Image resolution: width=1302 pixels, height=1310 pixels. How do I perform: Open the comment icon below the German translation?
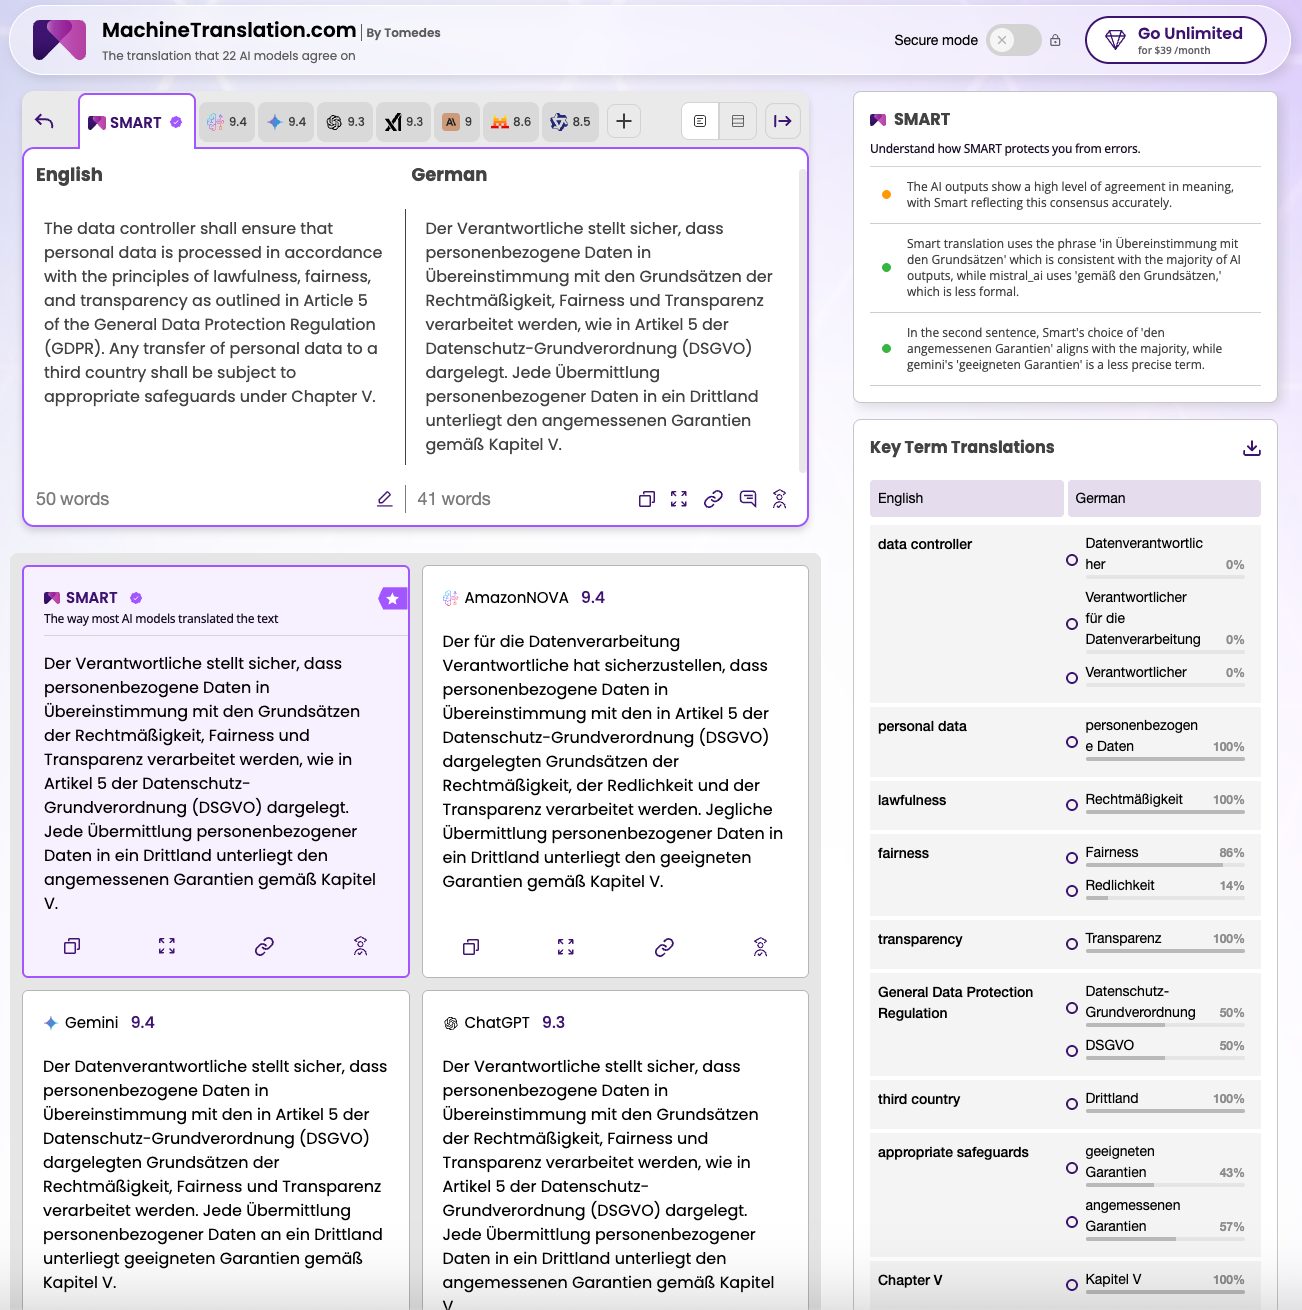coord(747,499)
